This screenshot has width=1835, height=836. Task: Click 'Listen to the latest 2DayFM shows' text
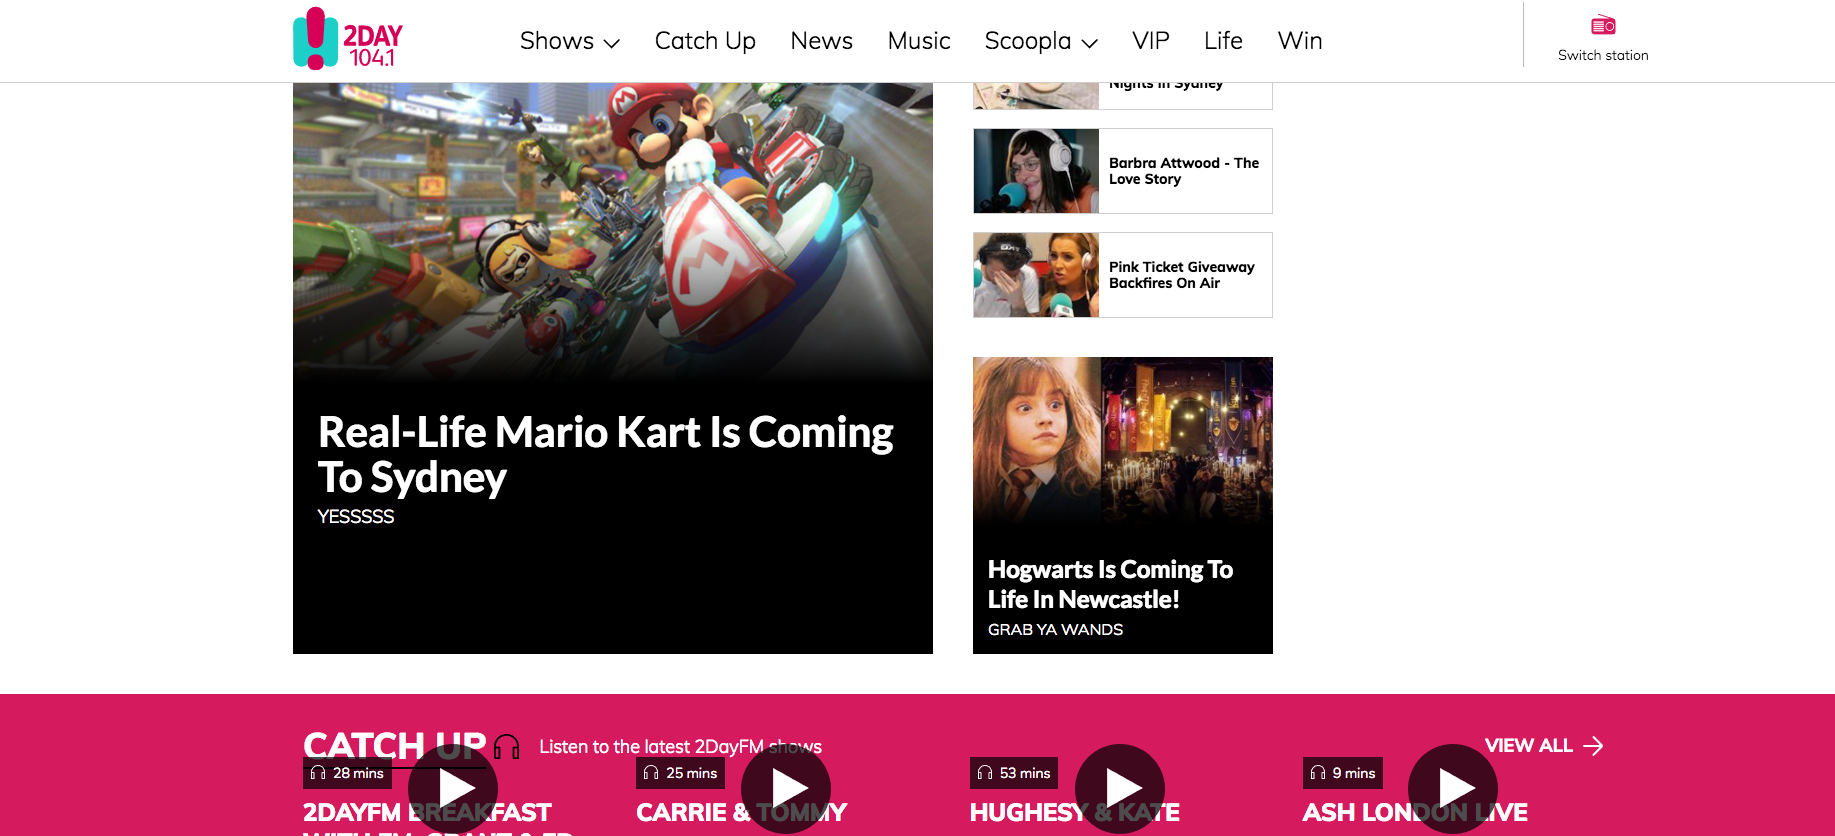(680, 747)
